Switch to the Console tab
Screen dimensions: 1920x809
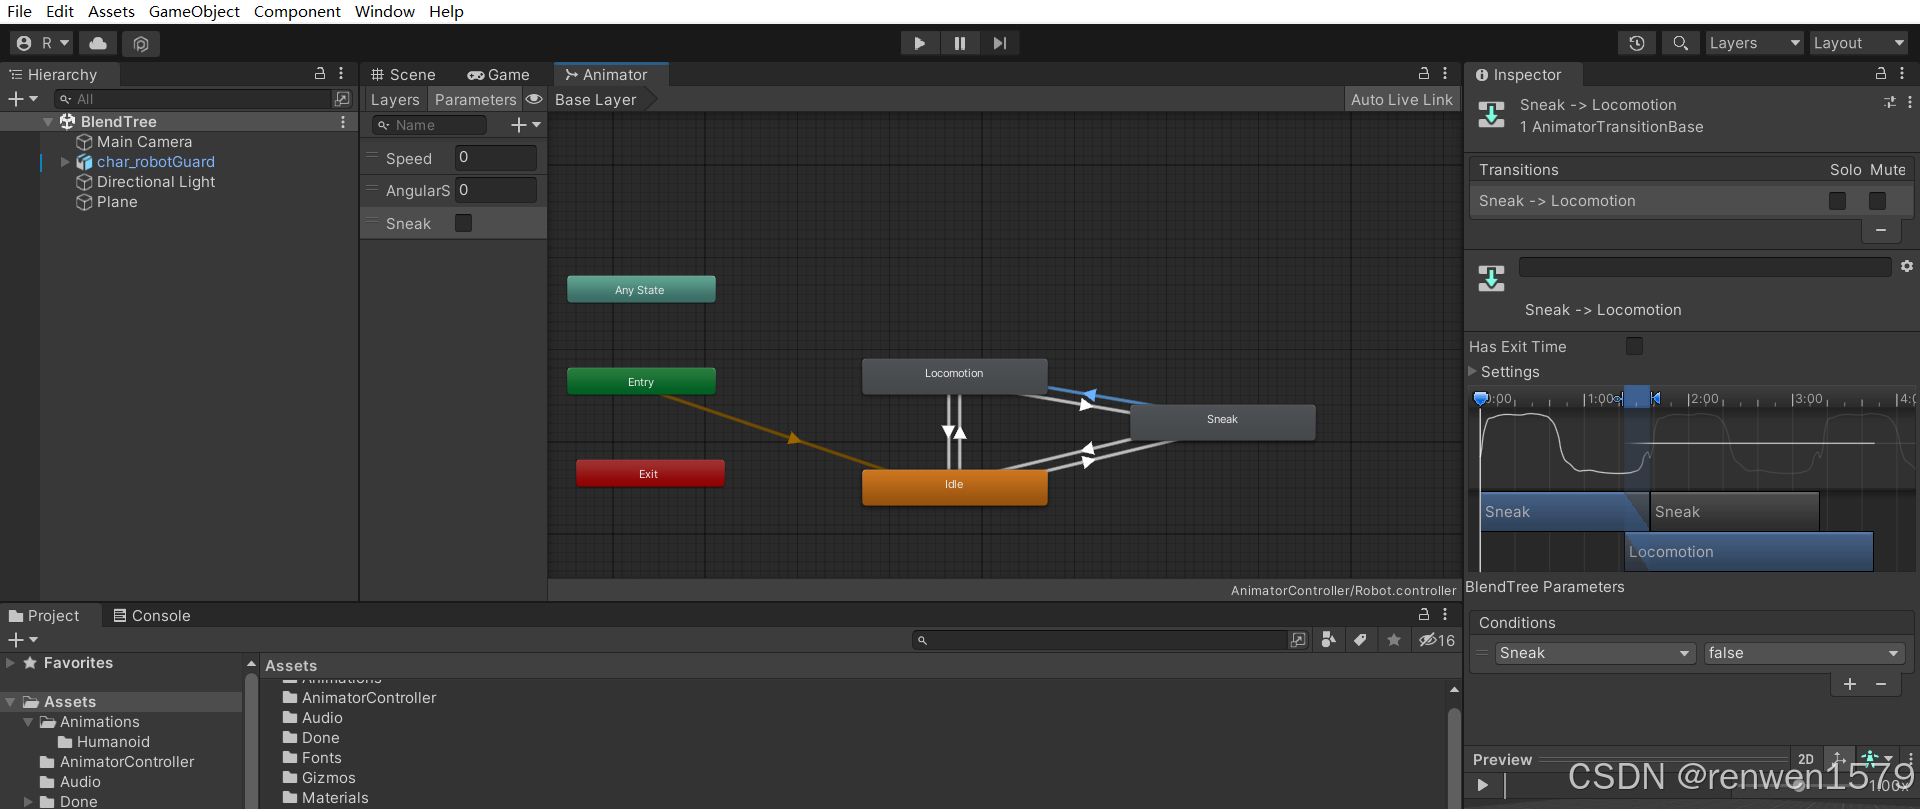pos(152,615)
